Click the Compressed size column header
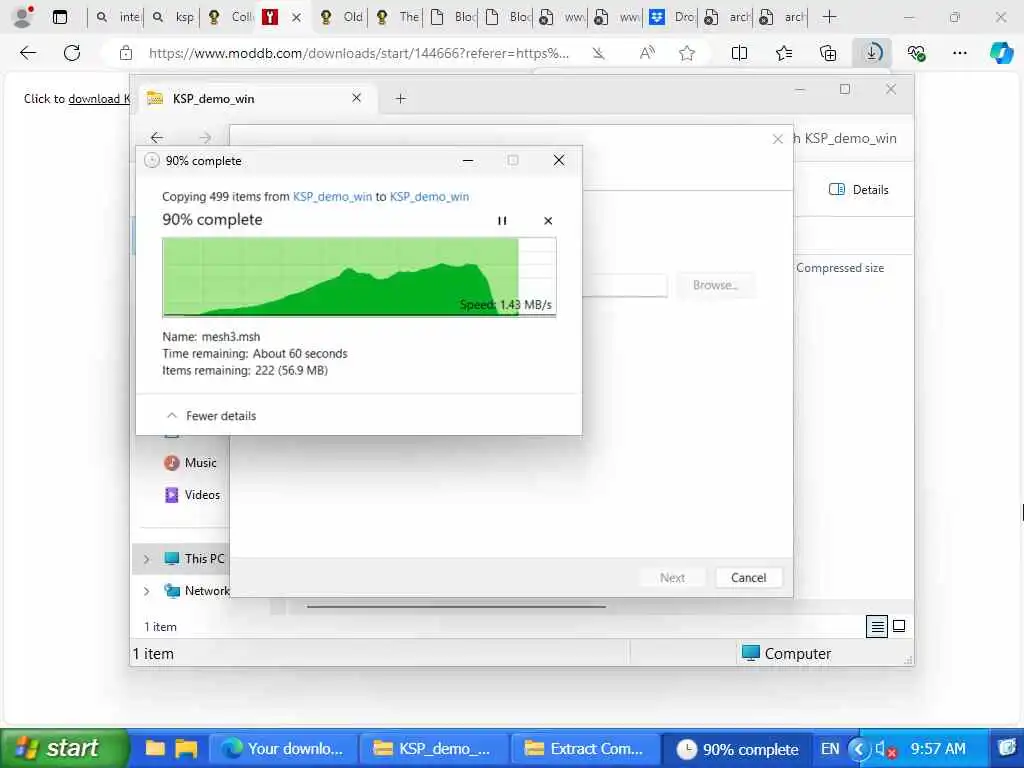The height and width of the screenshot is (768, 1024). 840,268
